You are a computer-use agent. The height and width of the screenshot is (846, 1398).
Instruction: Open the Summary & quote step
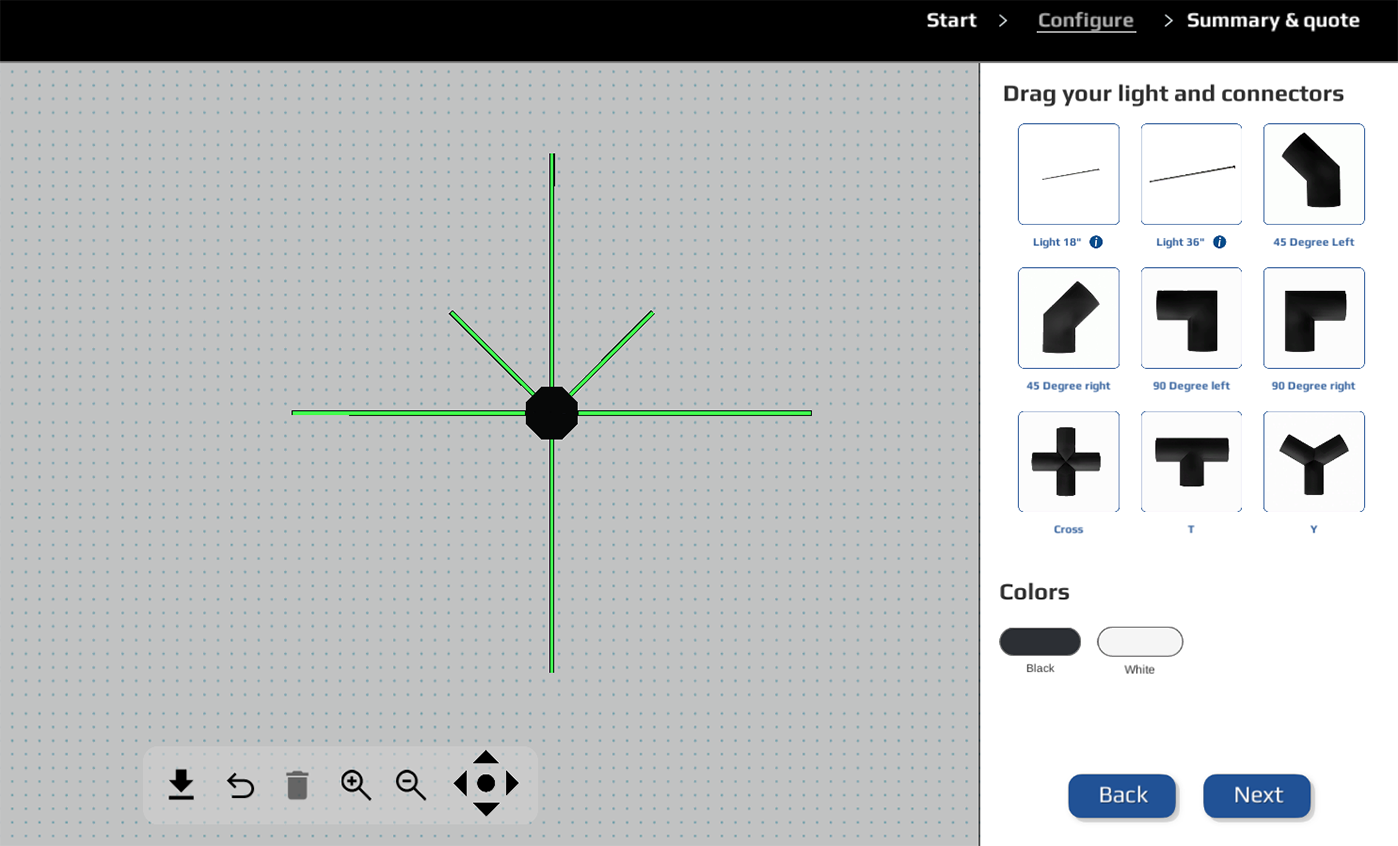point(1273,21)
